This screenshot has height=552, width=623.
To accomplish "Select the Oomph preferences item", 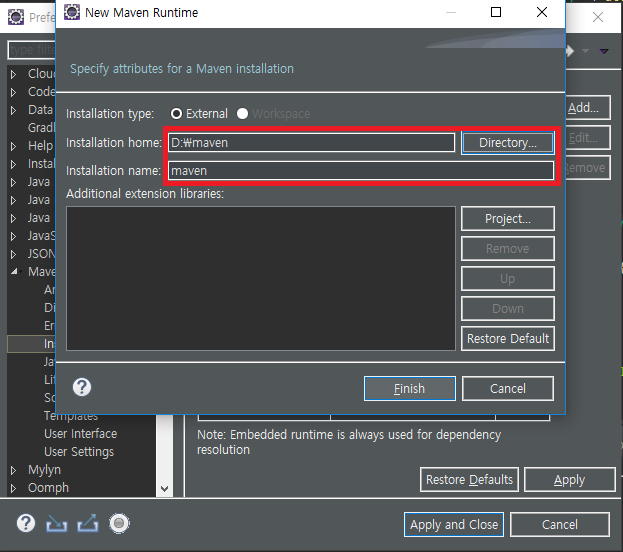I will (48, 488).
